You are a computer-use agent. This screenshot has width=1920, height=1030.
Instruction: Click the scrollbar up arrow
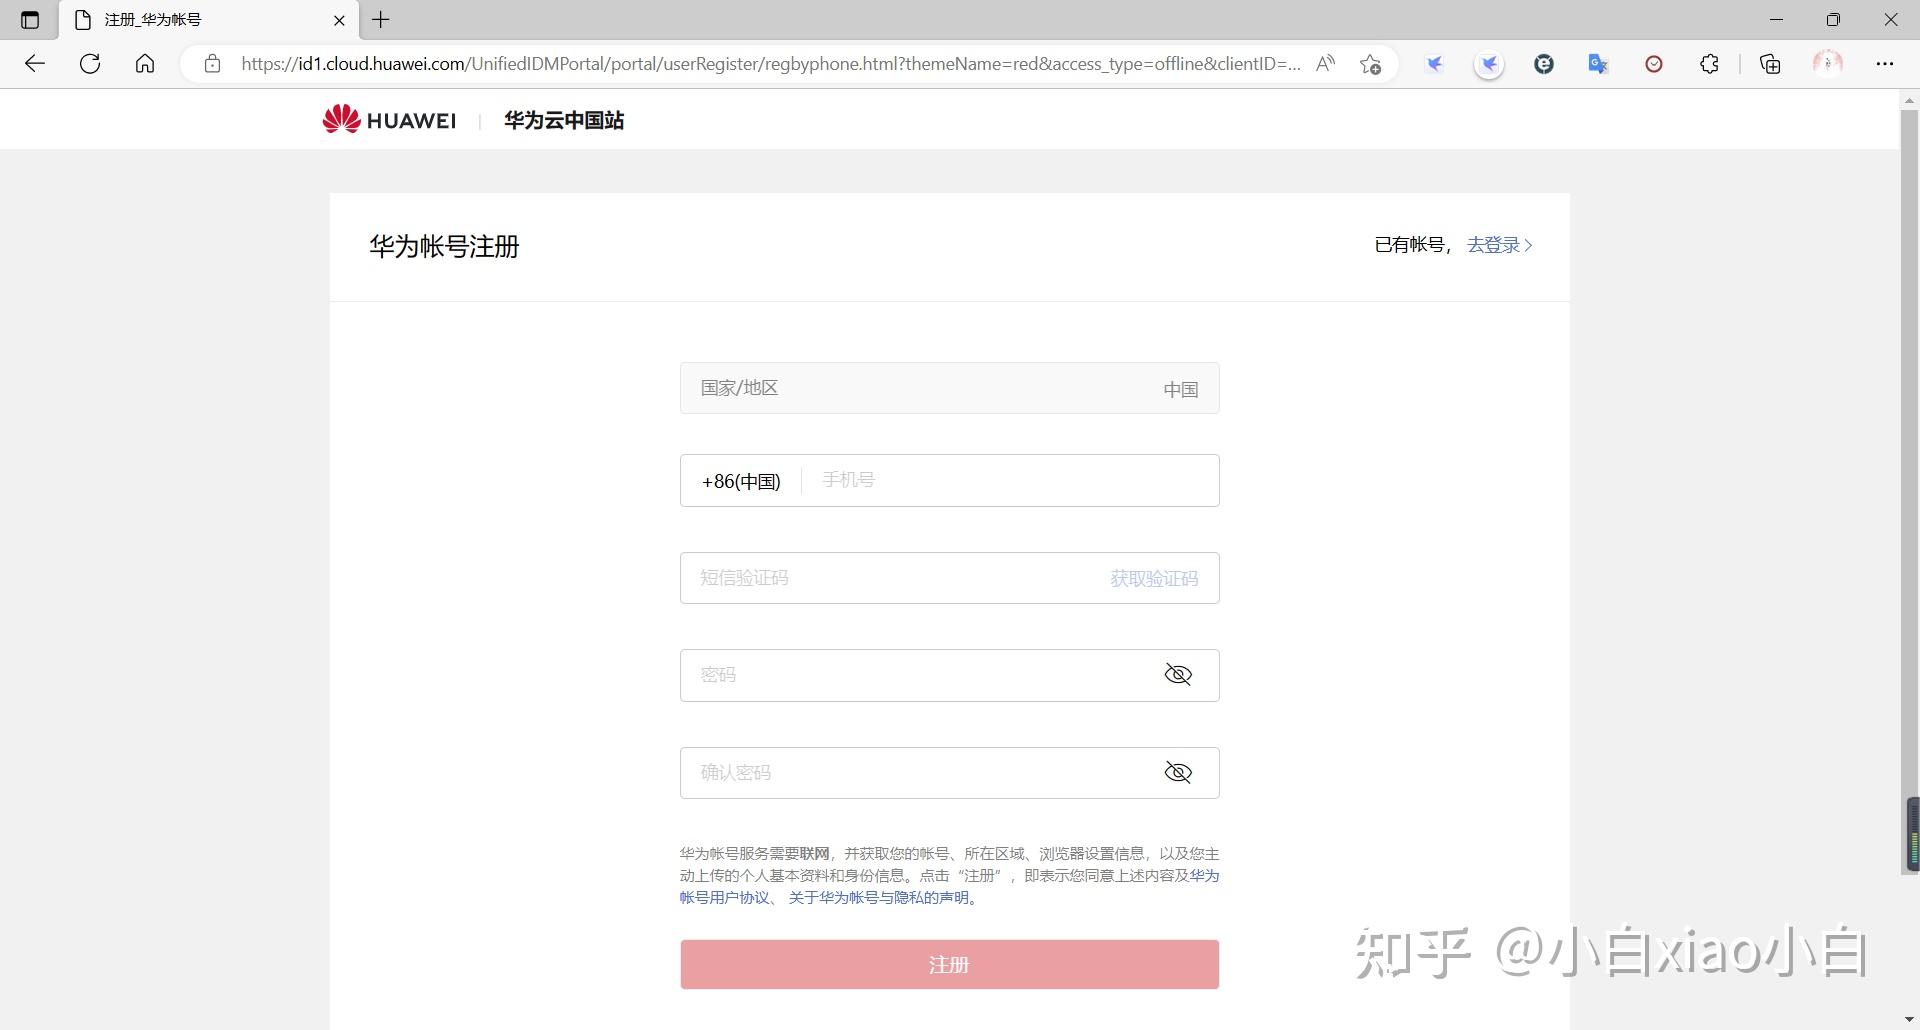click(x=1910, y=100)
